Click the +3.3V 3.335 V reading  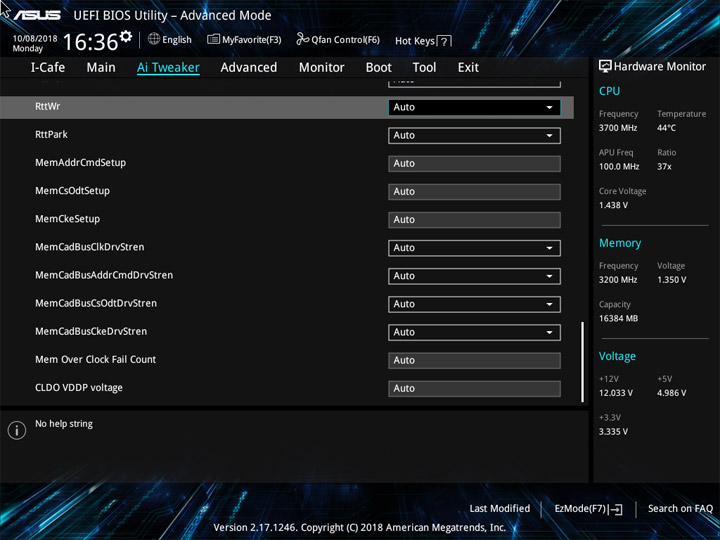[x=613, y=432]
